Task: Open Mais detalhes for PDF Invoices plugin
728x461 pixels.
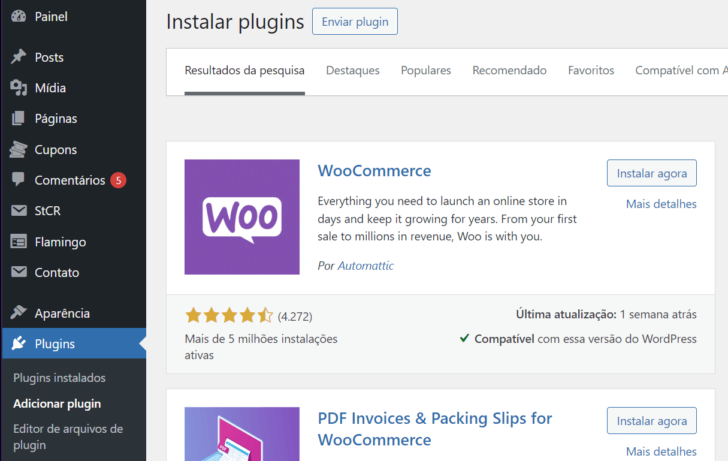Action: click(x=661, y=451)
